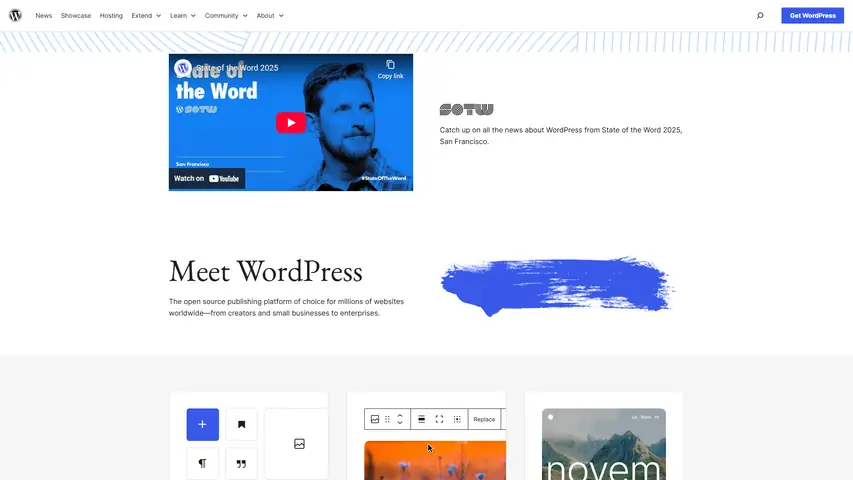Viewport: 853px width, 480px height.
Task: Click the move up/down arrows in toolbar
Action: click(400, 419)
